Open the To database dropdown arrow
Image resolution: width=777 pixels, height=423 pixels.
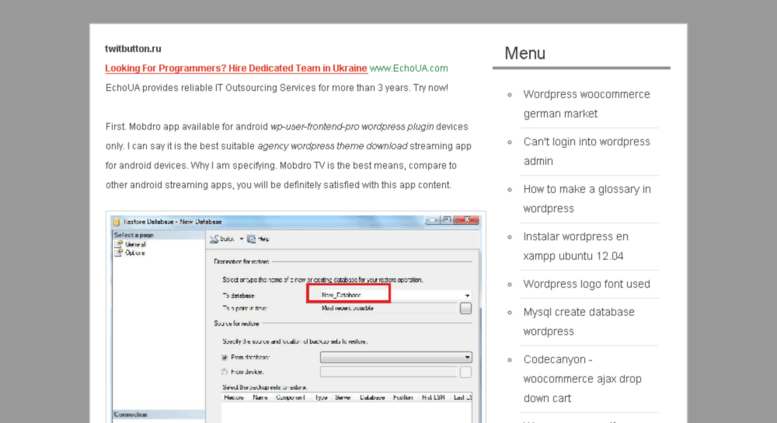coord(467,295)
